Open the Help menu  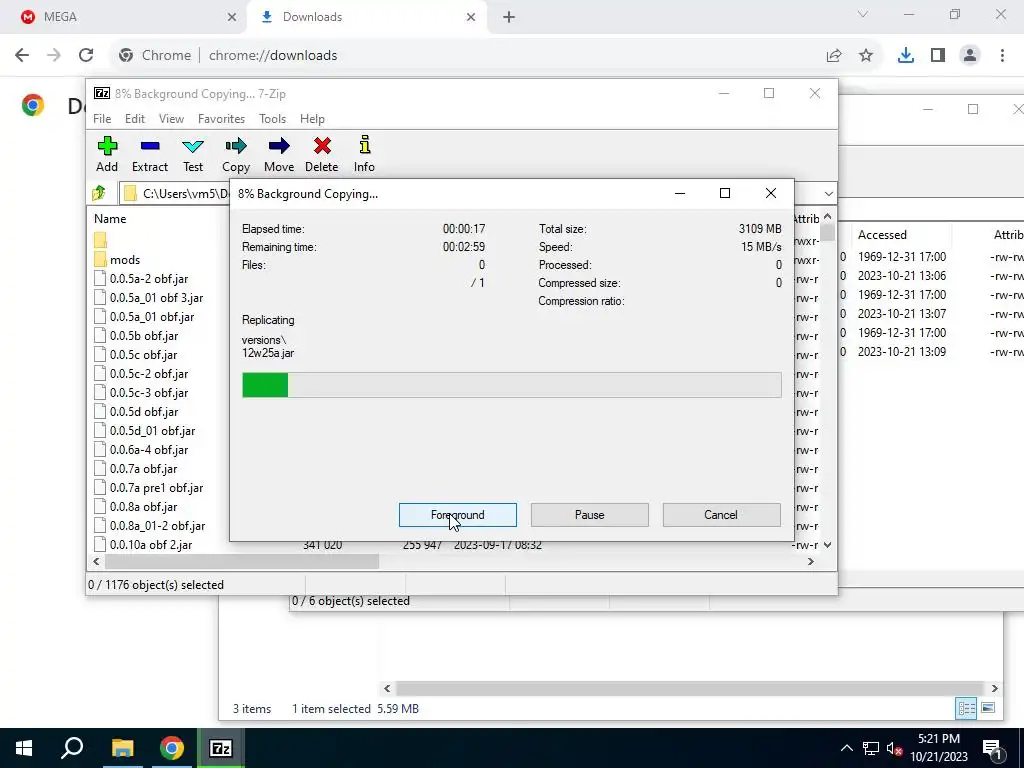pyautogui.click(x=312, y=119)
